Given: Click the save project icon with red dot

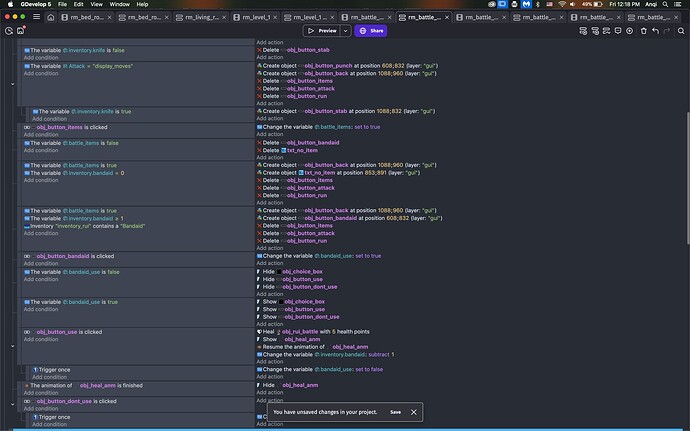Looking at the screenshot, I should [x=21, y=31].
